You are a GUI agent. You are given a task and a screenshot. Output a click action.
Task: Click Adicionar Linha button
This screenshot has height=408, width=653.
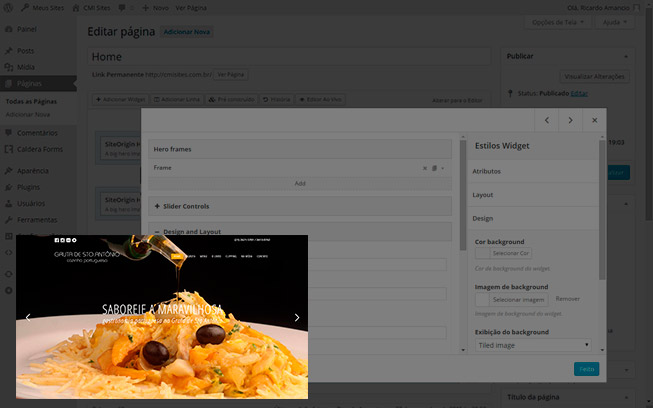(x=177, y=100)
